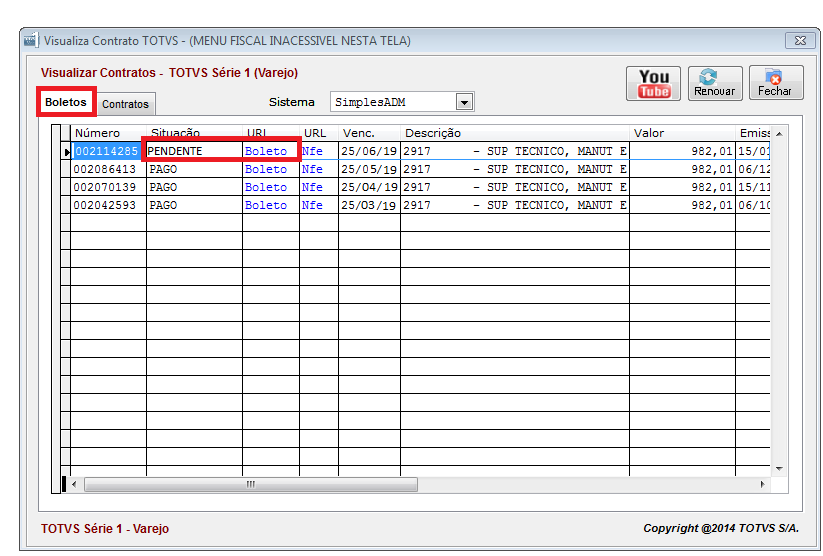The height and width of the screenshot is (556, 823).
Task: Click due date 25/04/19
Action: coord(369,187)
